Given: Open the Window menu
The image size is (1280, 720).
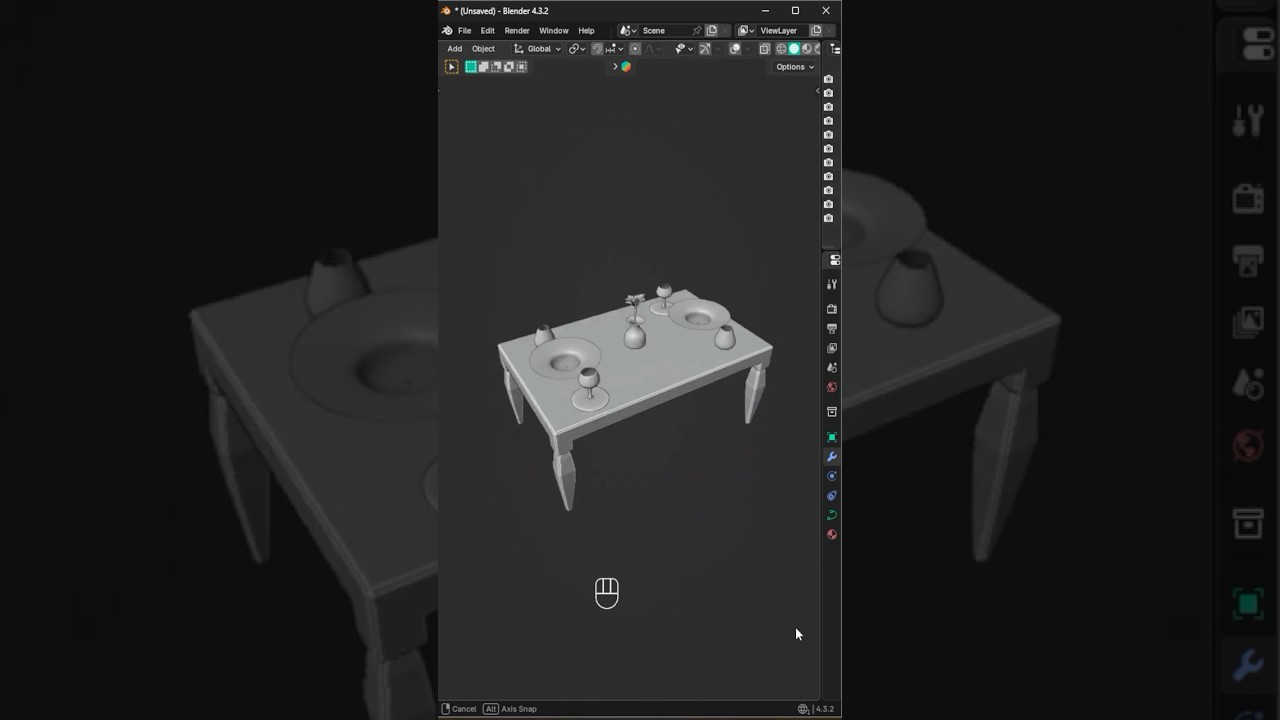Looking at the screenshot, I should 553,31.
